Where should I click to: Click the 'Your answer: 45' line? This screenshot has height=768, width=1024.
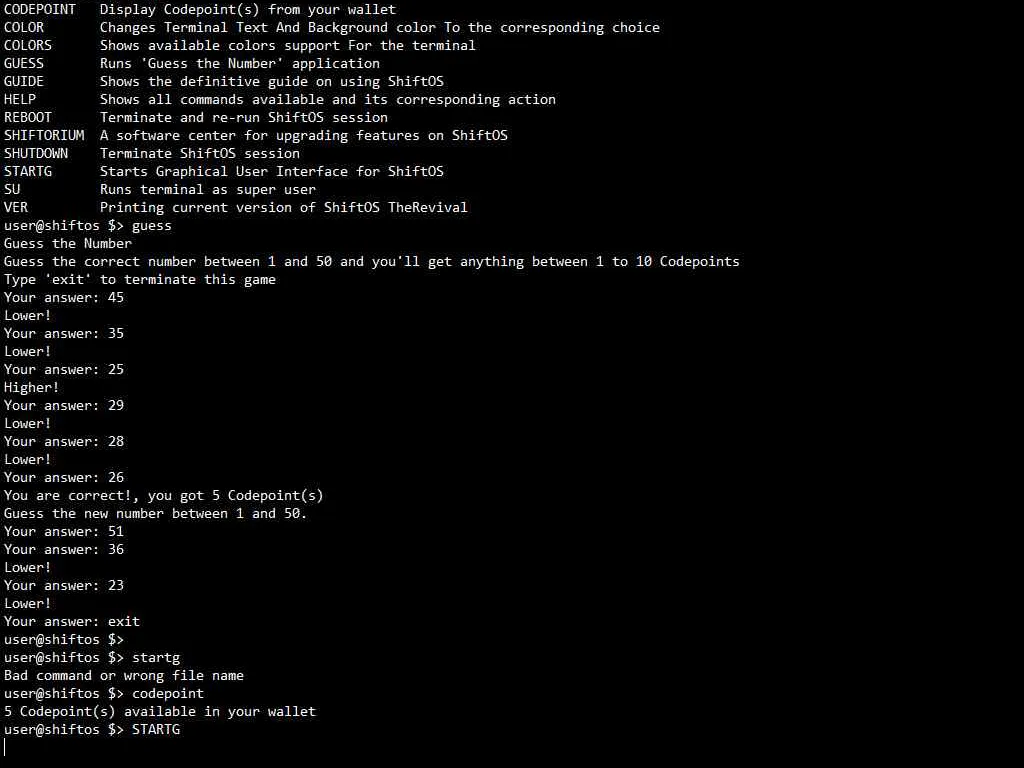(64, 297)
